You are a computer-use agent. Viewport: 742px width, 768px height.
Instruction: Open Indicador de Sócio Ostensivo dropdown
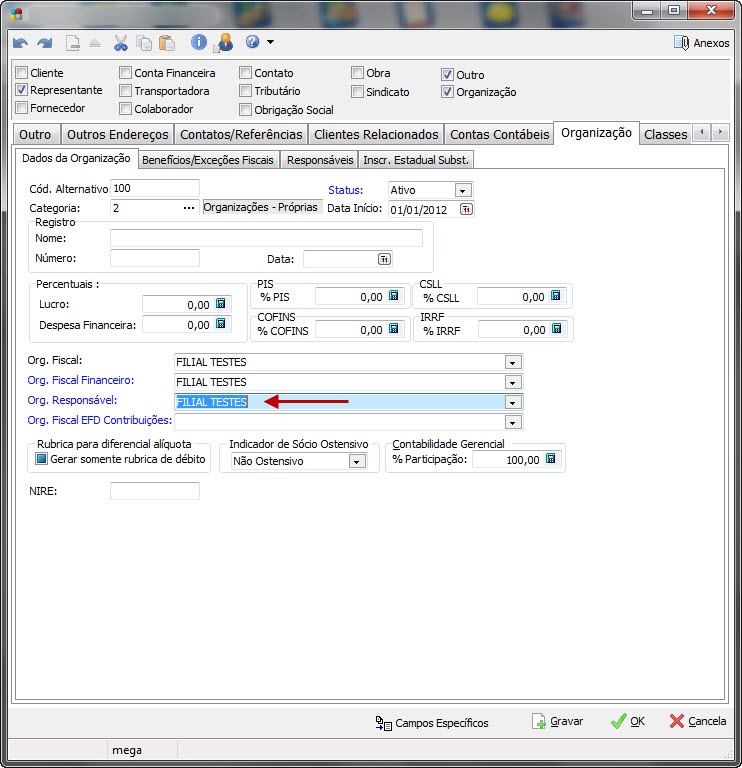pyautogui.click(x=356, y=461)
